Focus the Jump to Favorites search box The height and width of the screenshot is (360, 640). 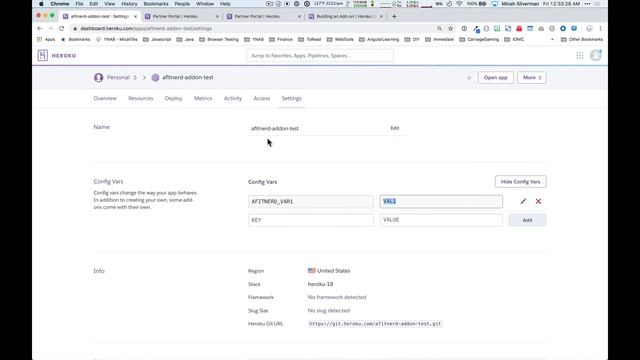320,56
